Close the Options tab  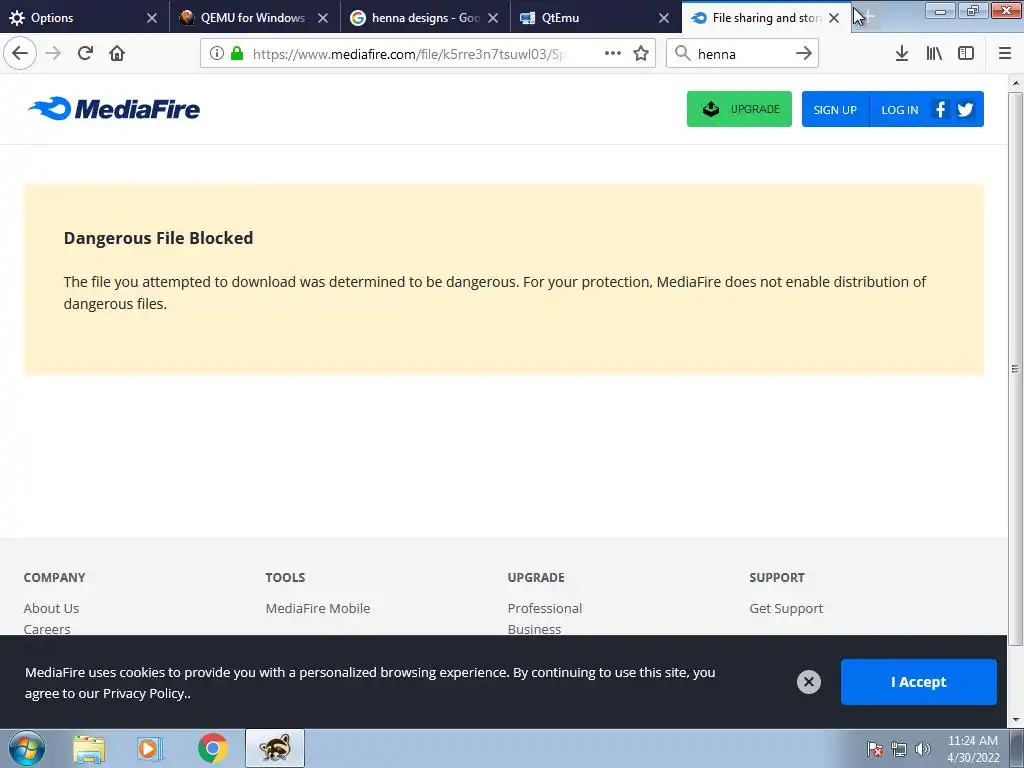click(152, 18)
